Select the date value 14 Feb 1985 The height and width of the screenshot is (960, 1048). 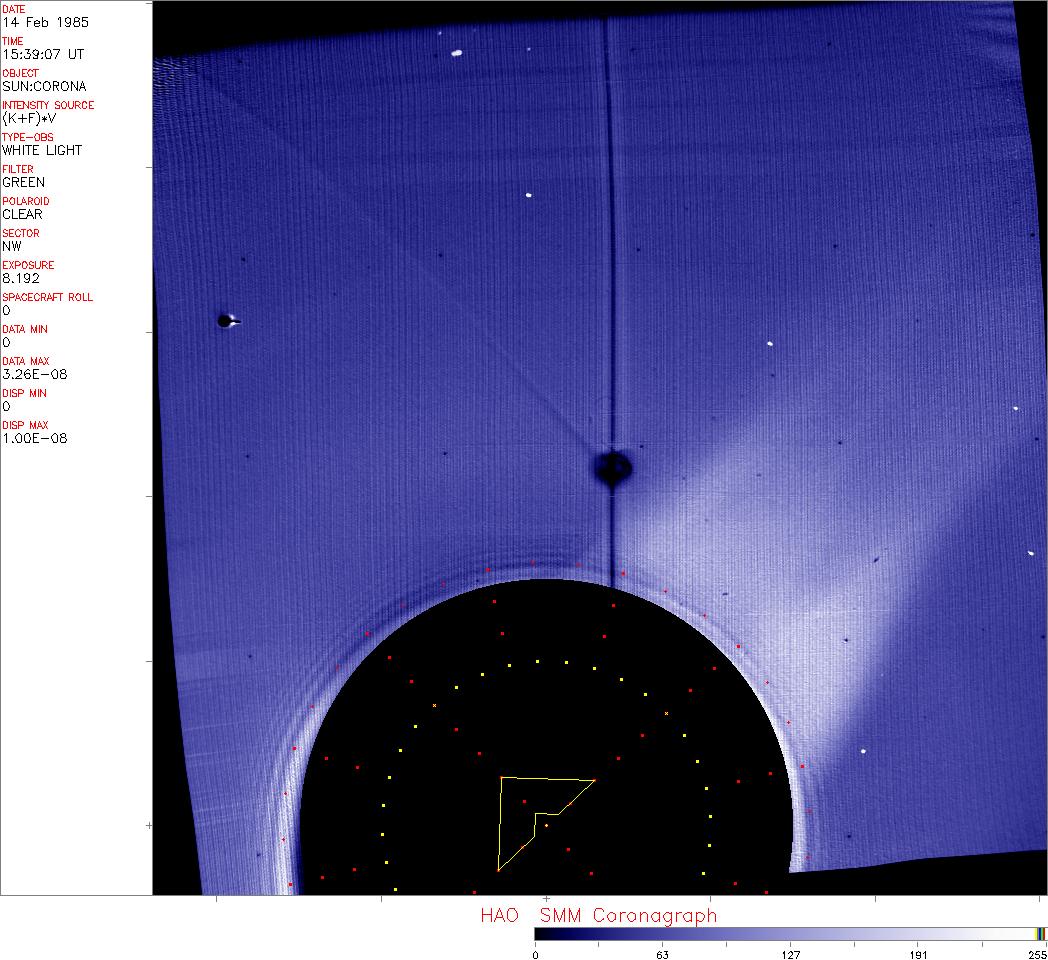click(x=45, y=22)
